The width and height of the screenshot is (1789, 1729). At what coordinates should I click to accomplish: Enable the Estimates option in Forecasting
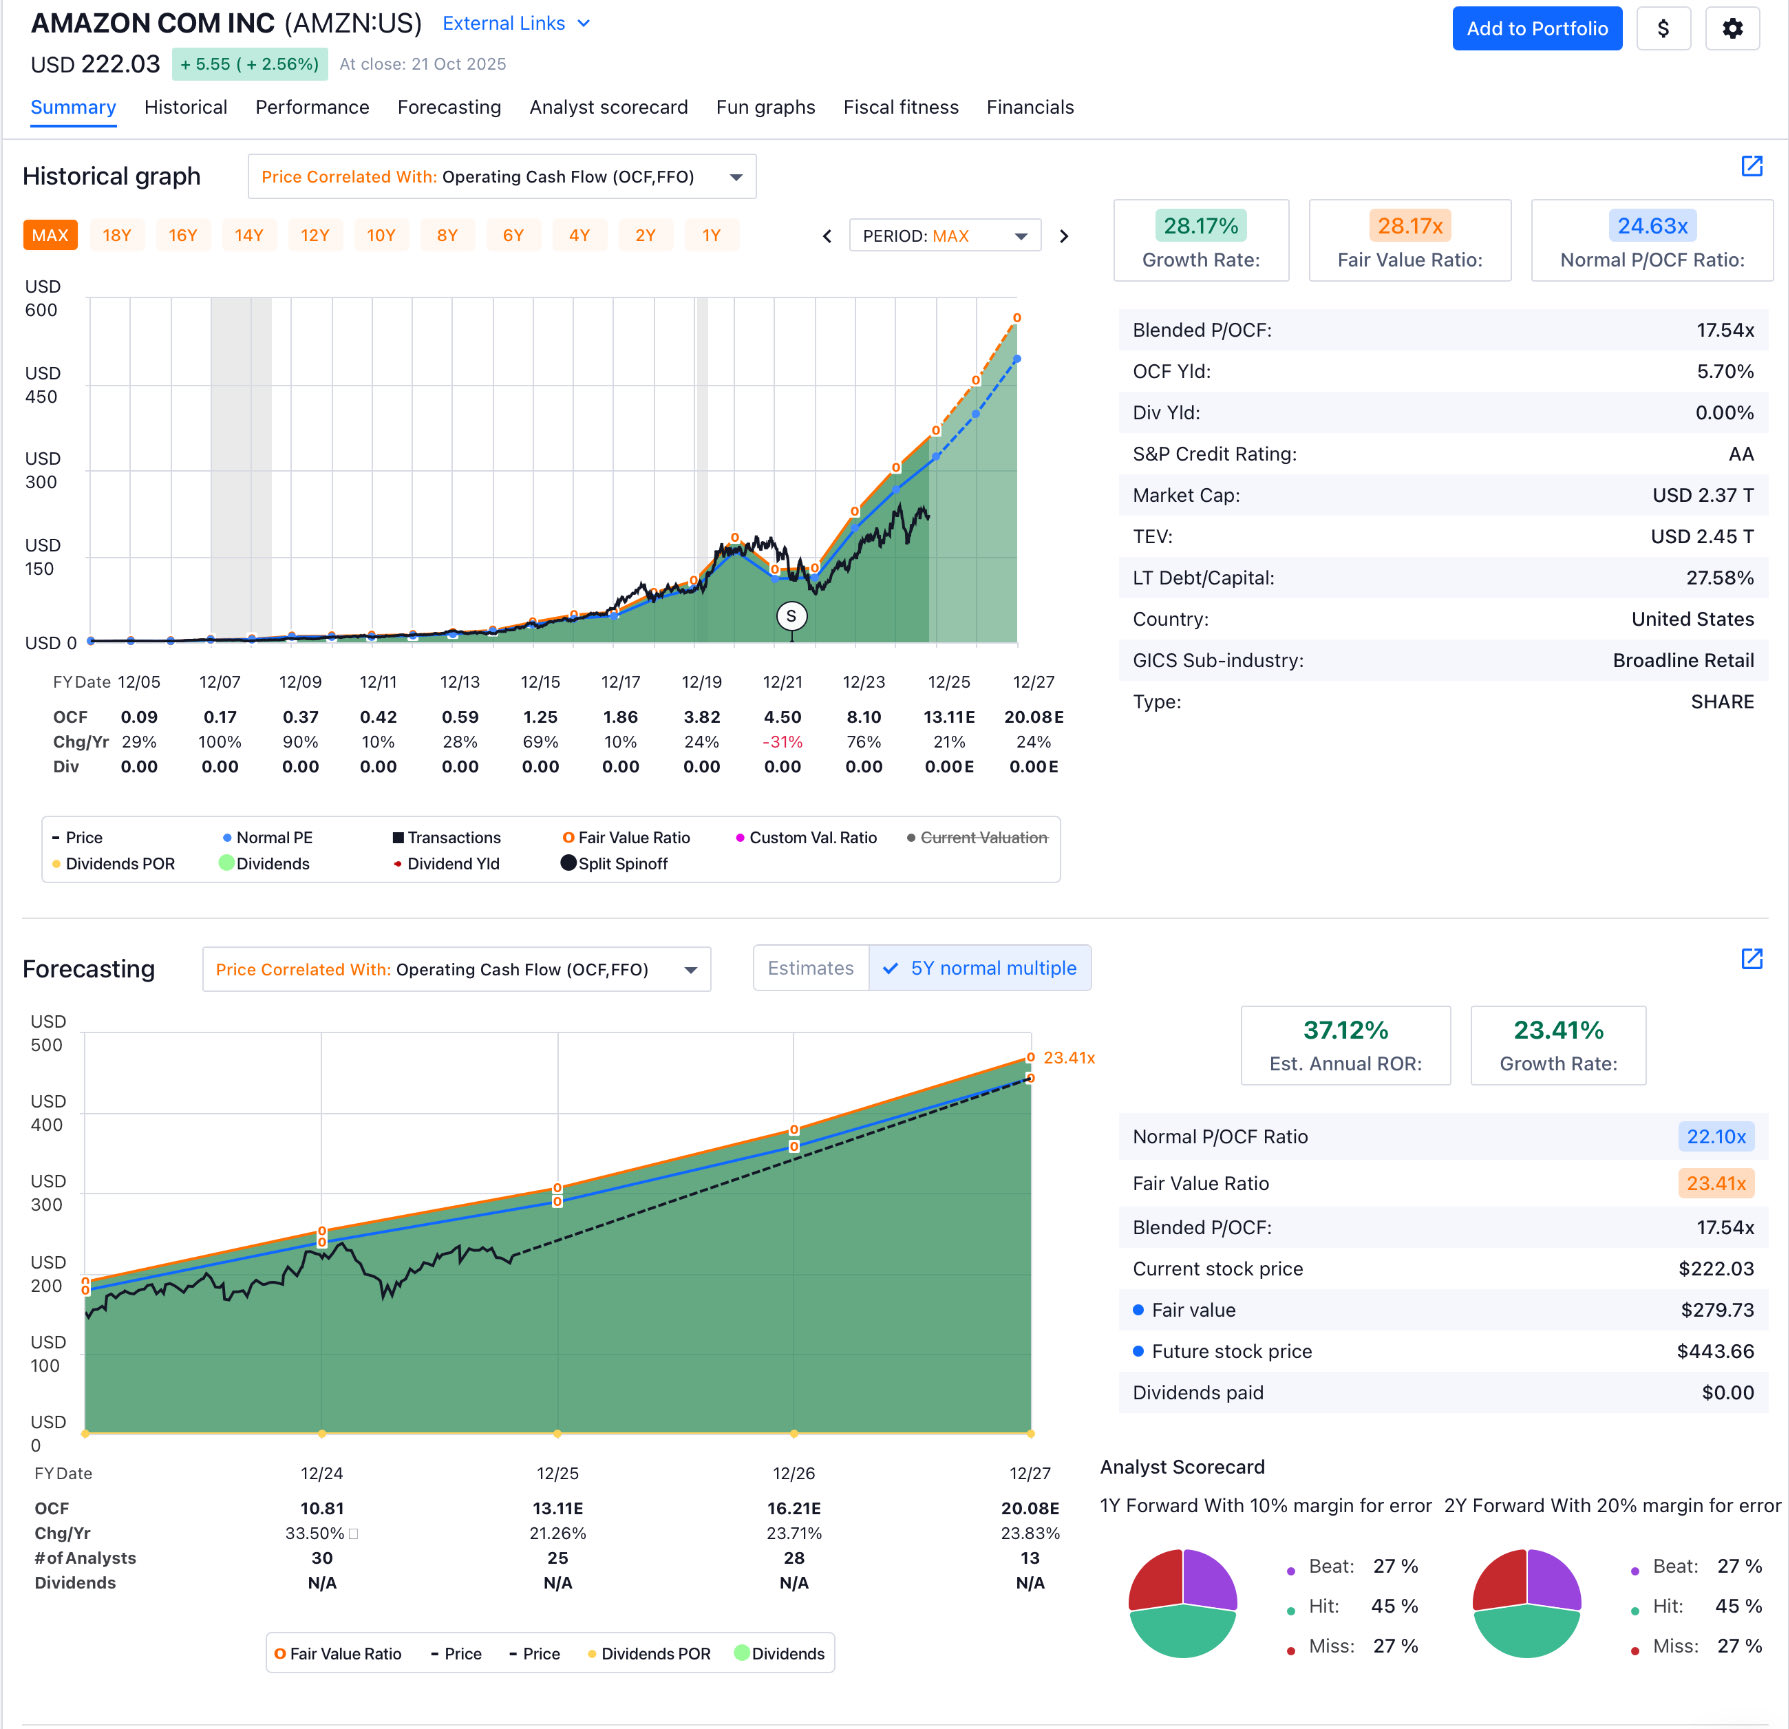810,967
